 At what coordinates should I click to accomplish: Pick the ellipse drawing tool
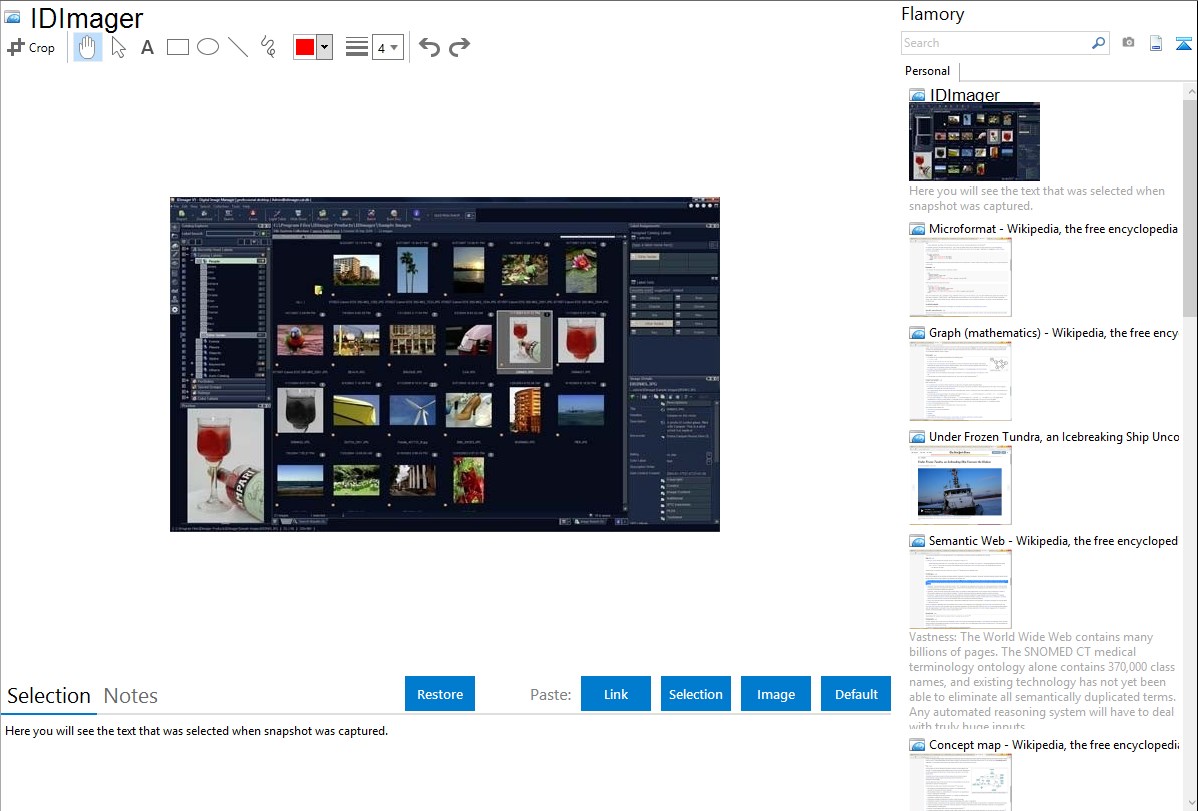coord(208,47)
